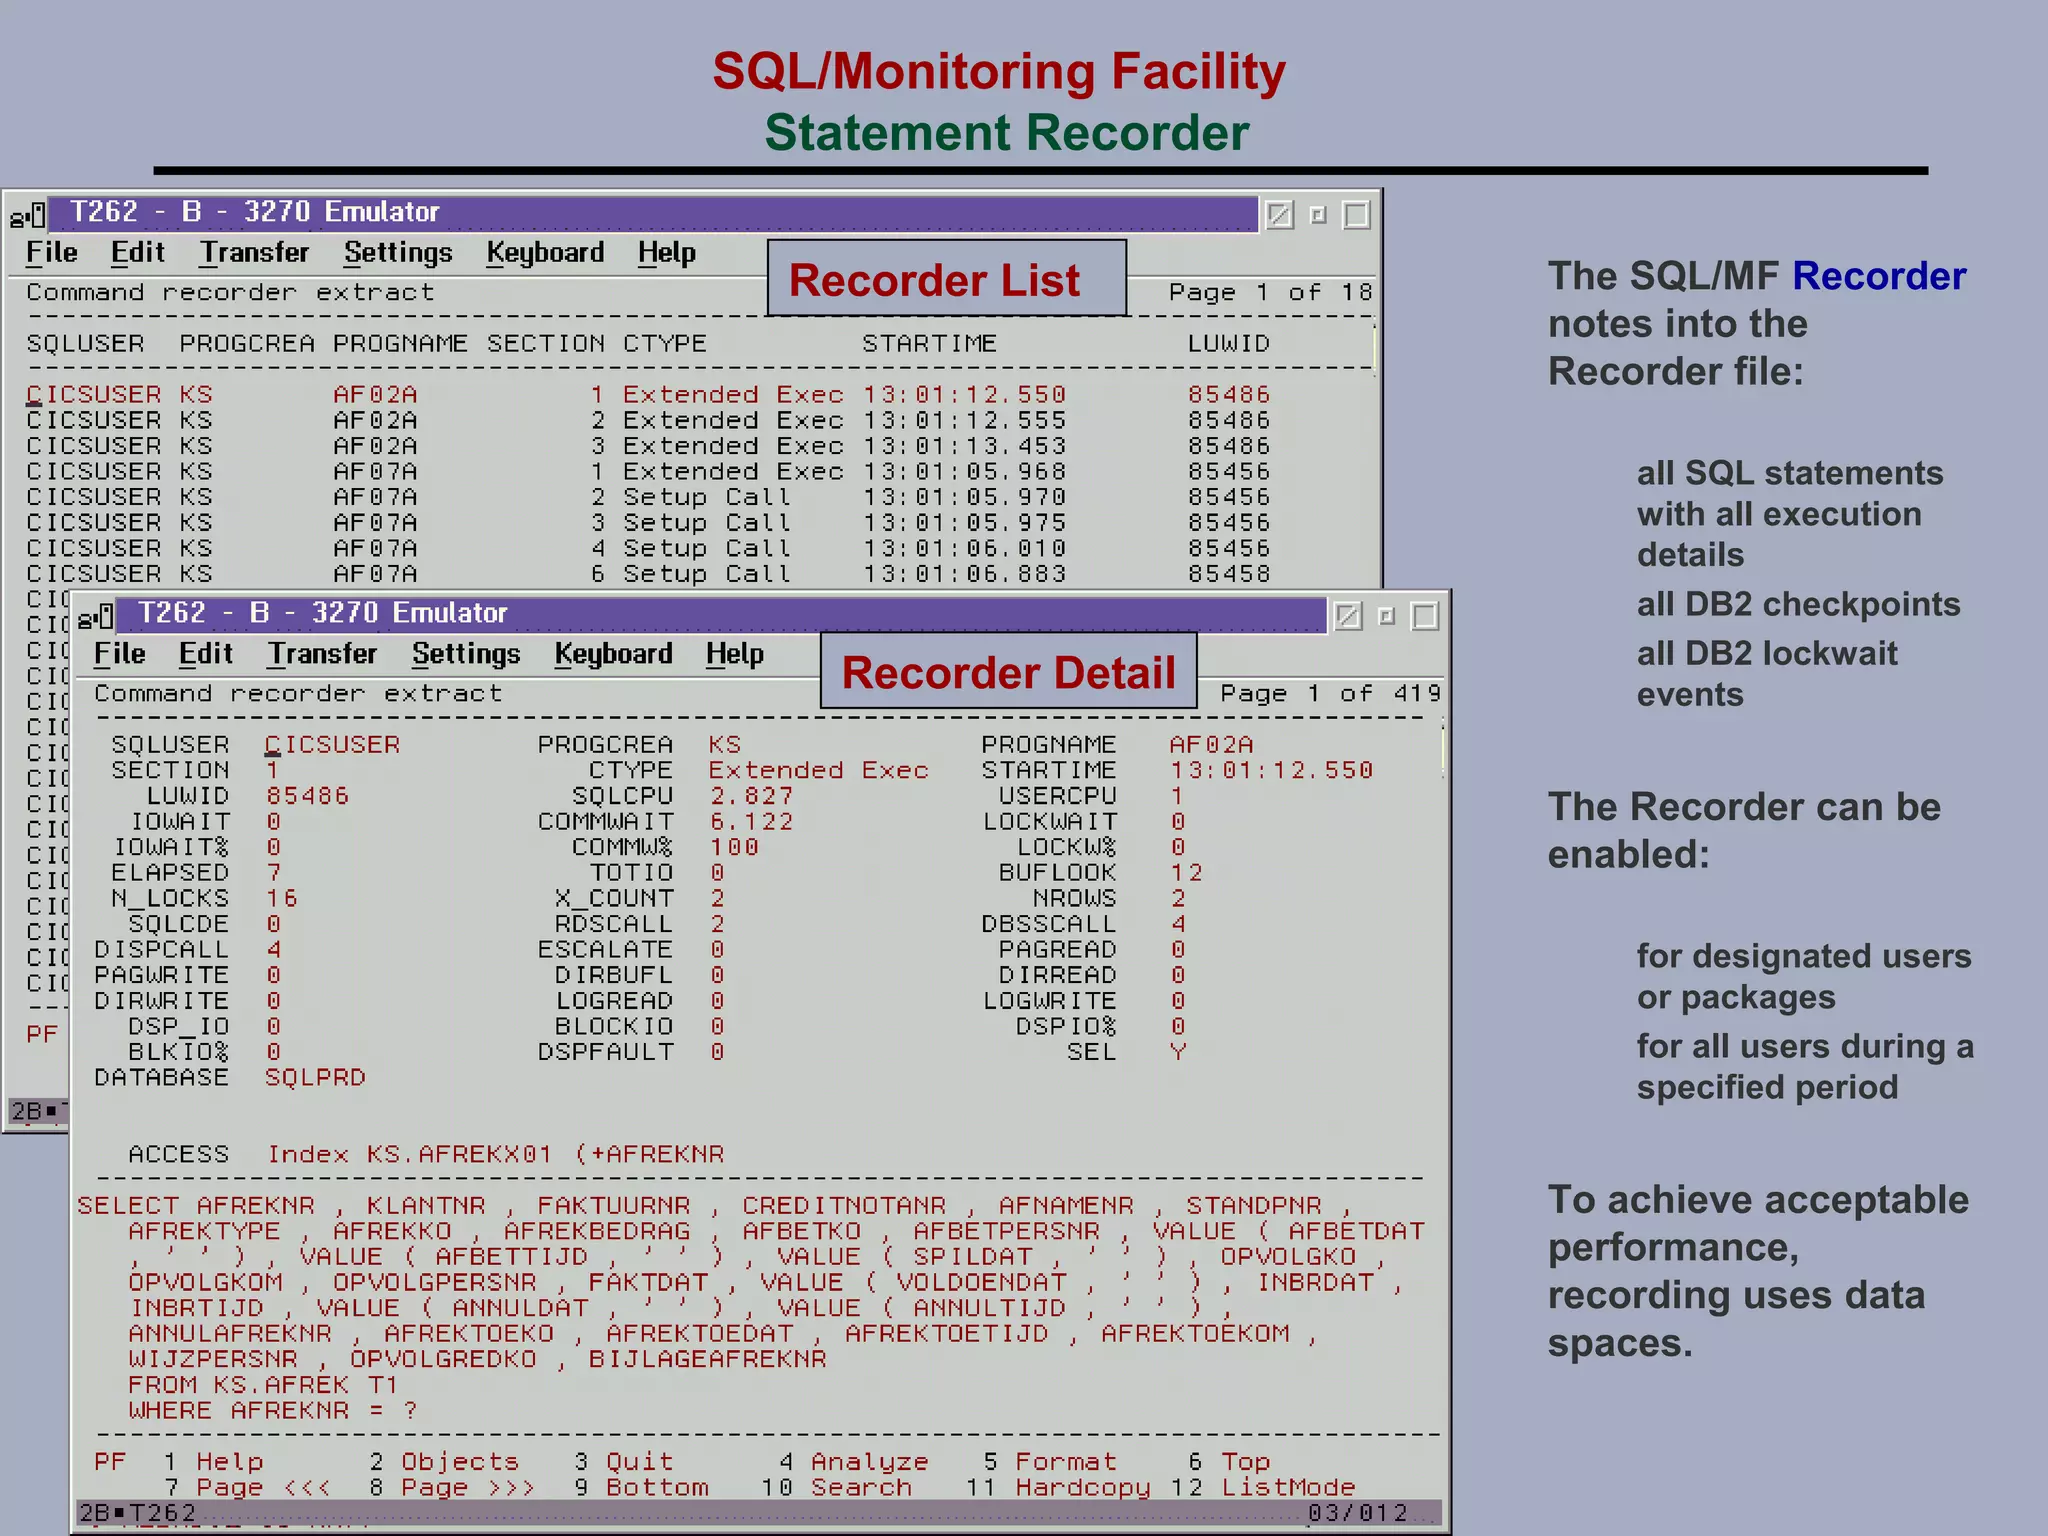Click the COMMWAIT value 6.122
Screen dimensions: 2048x1536
click(x=751, y=822)
